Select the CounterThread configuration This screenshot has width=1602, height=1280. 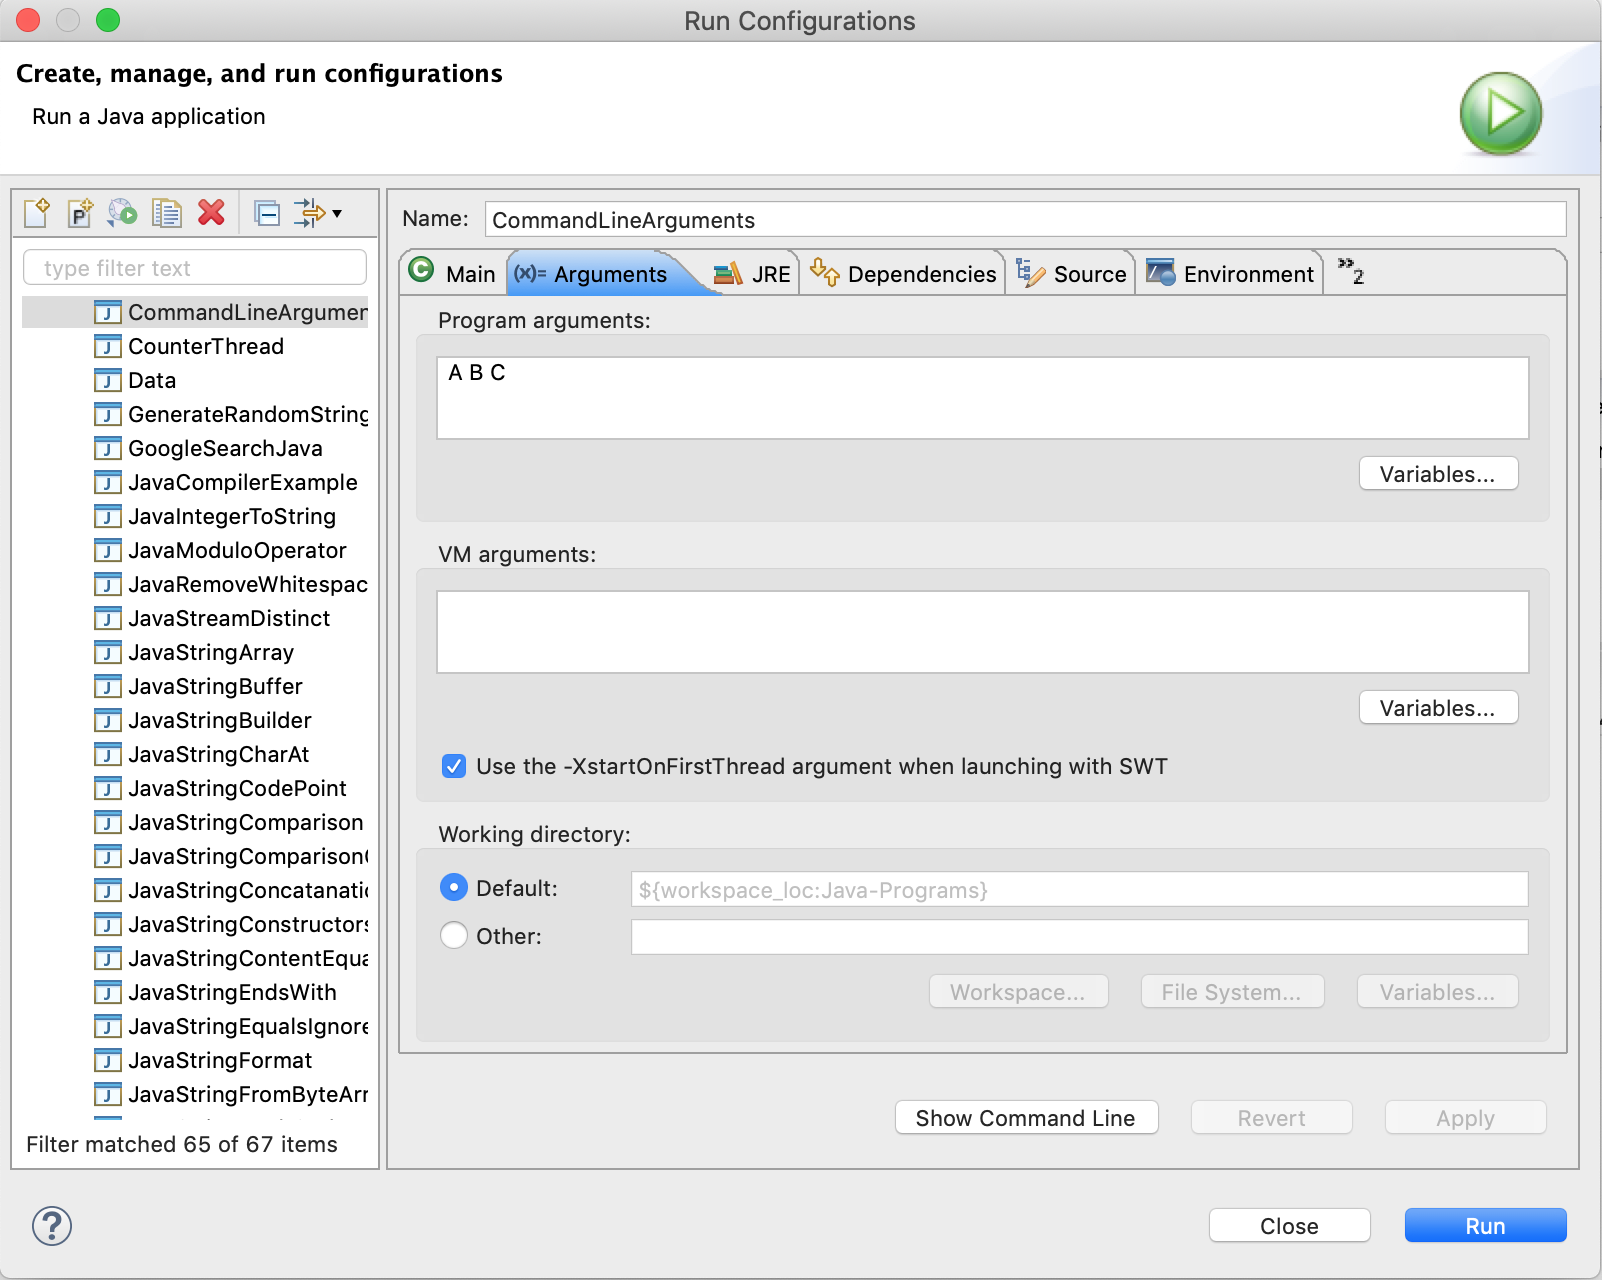pos(189,346)
